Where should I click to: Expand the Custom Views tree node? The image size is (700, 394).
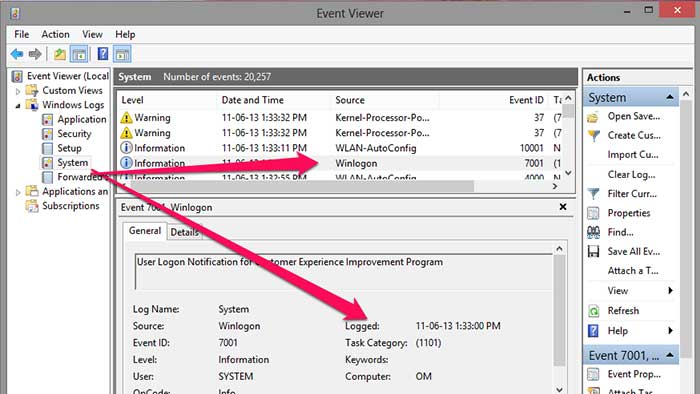click(x=18, y=91)
